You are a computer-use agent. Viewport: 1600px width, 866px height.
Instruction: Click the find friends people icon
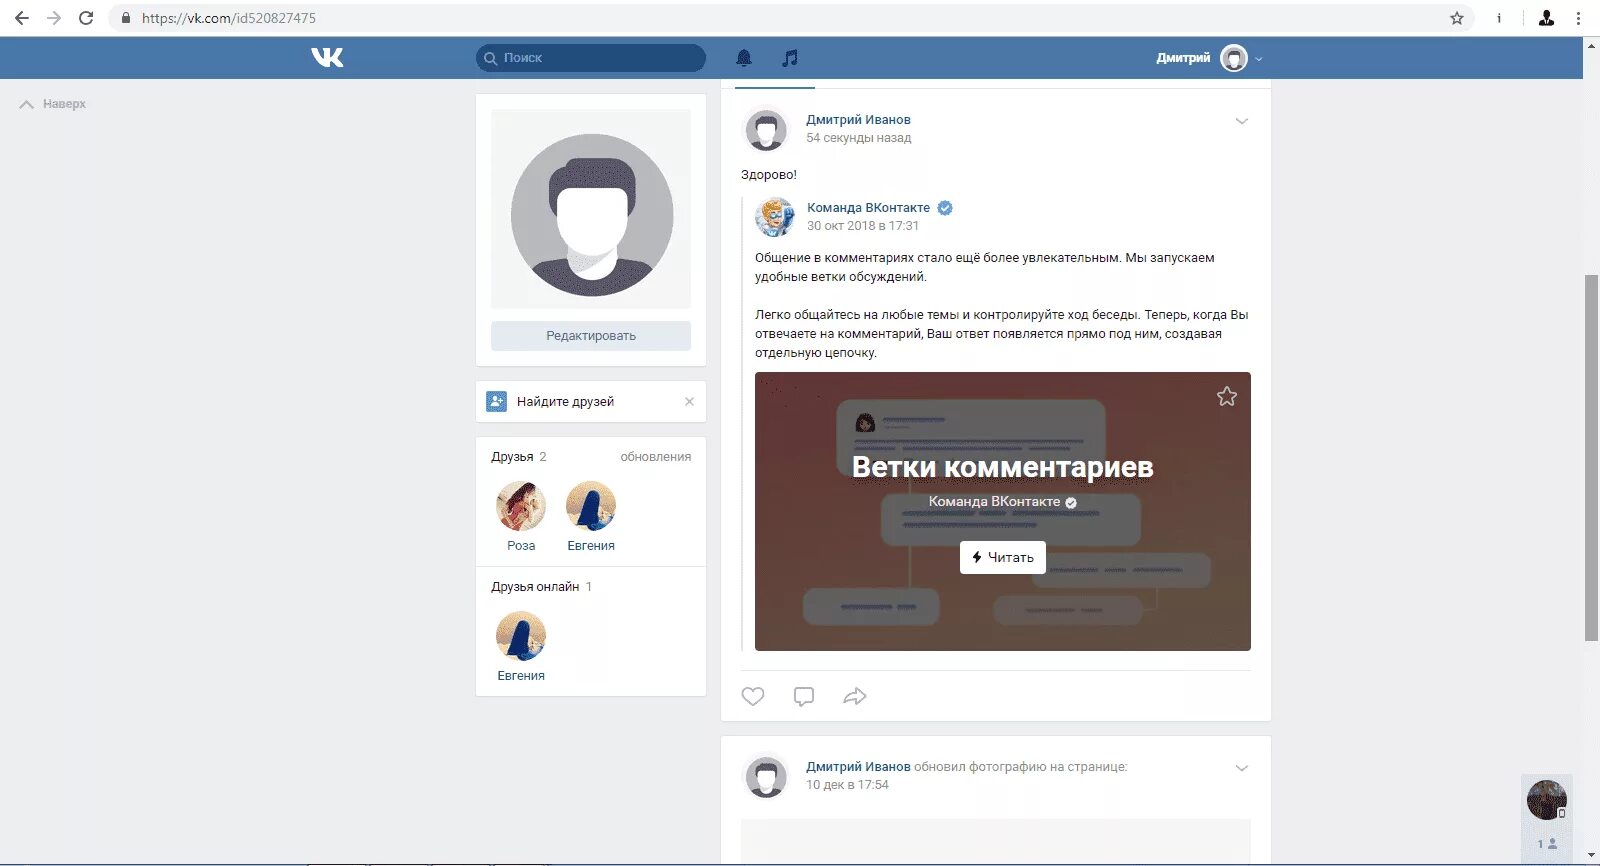(496, 401)
